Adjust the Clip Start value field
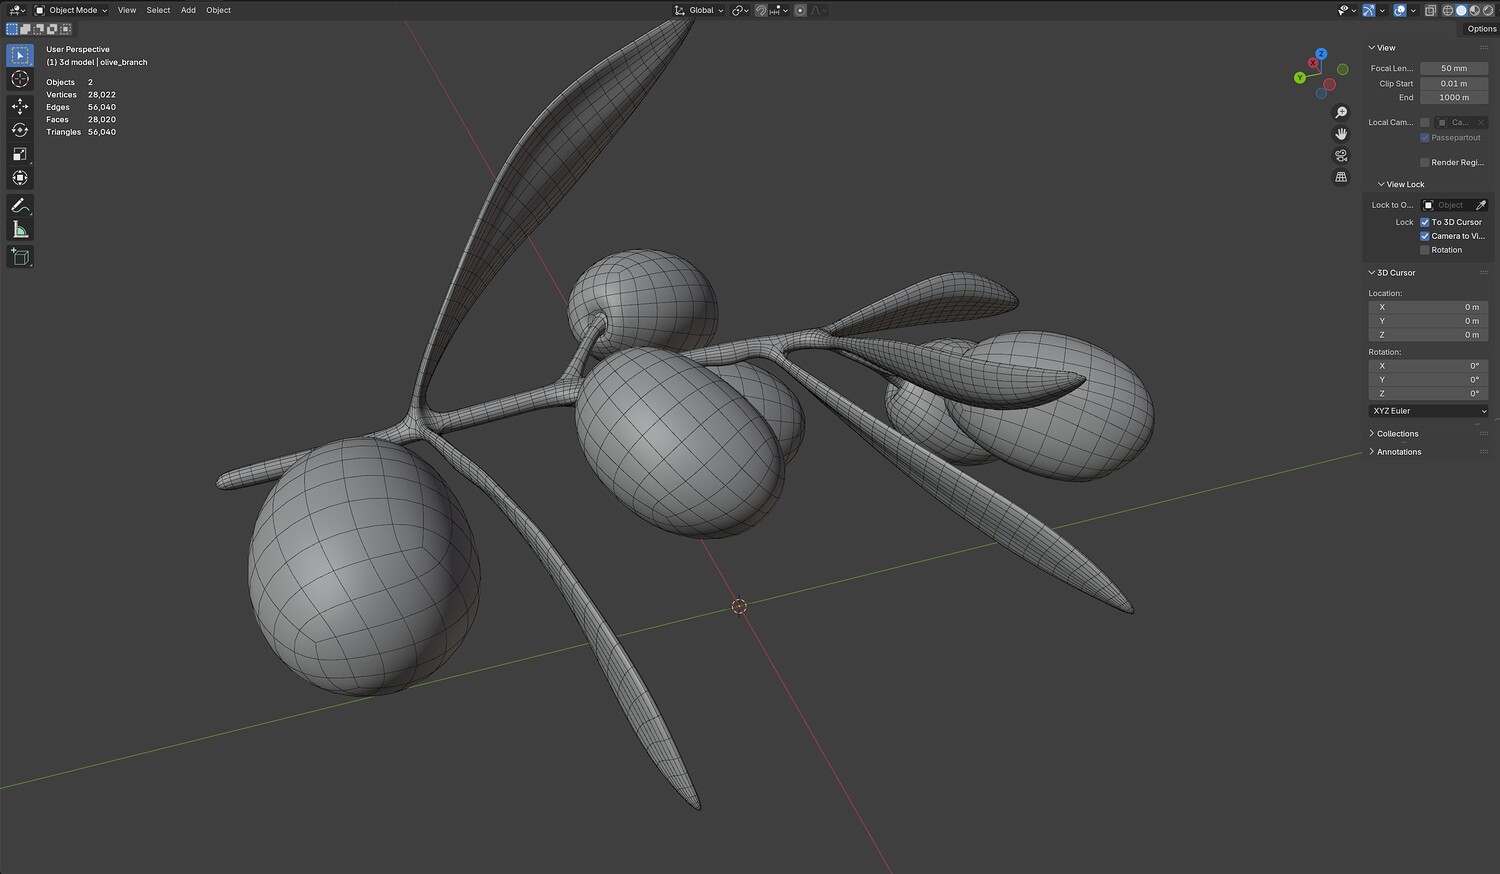The height and width of the screenshot is (874, 1500). point(1454,84)
